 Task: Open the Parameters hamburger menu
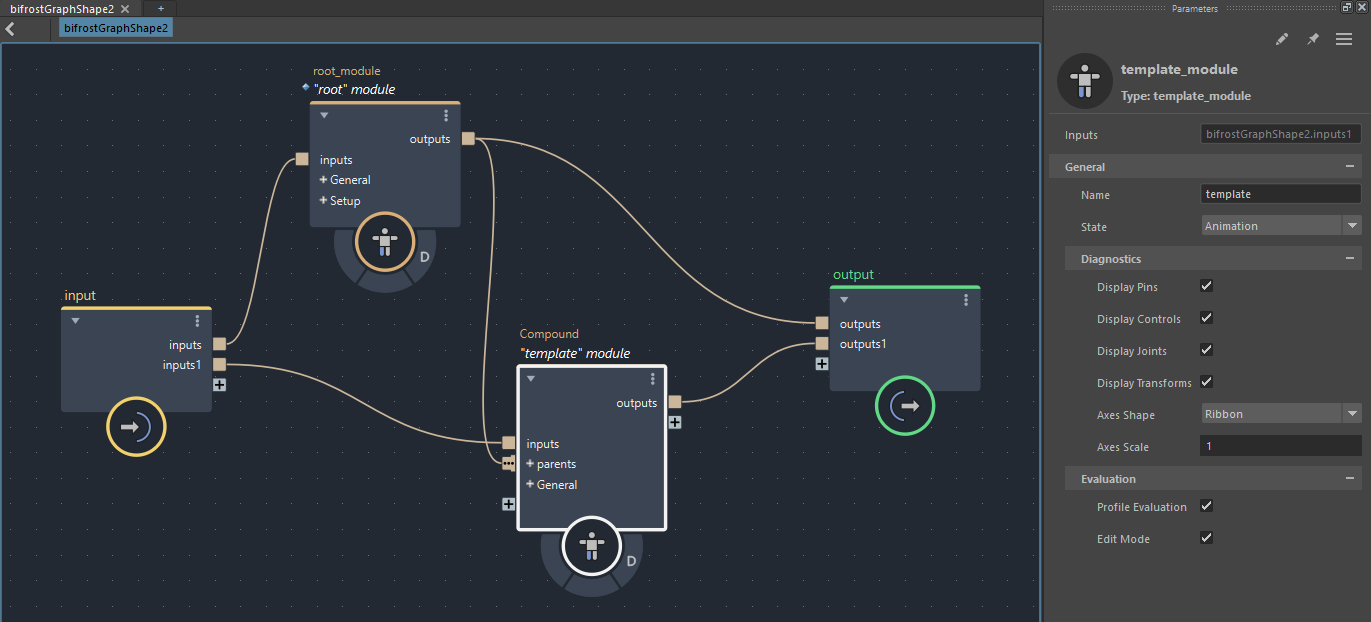point(1344,39)
